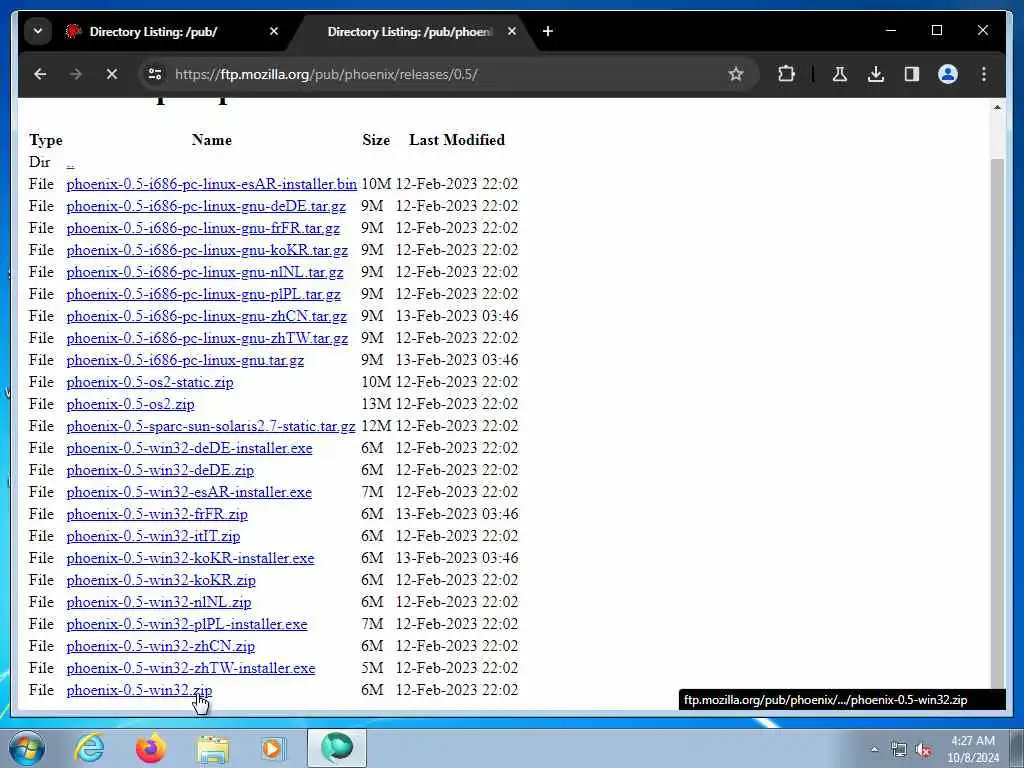Open phoenix-0.5-i686-pc-linux-gnu-koKR.tar.gz link
This screenshot has width=1024, height=768.
(207, 250)
